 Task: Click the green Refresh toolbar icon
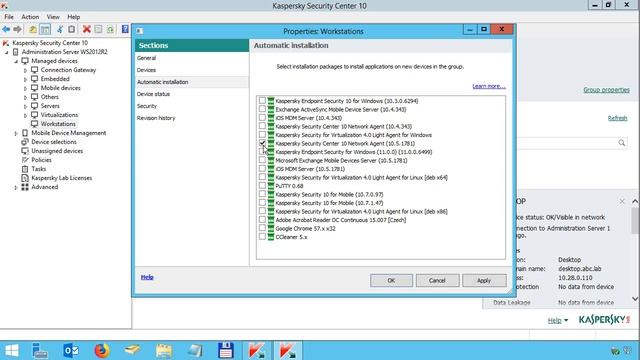click(x=110, y=29)
